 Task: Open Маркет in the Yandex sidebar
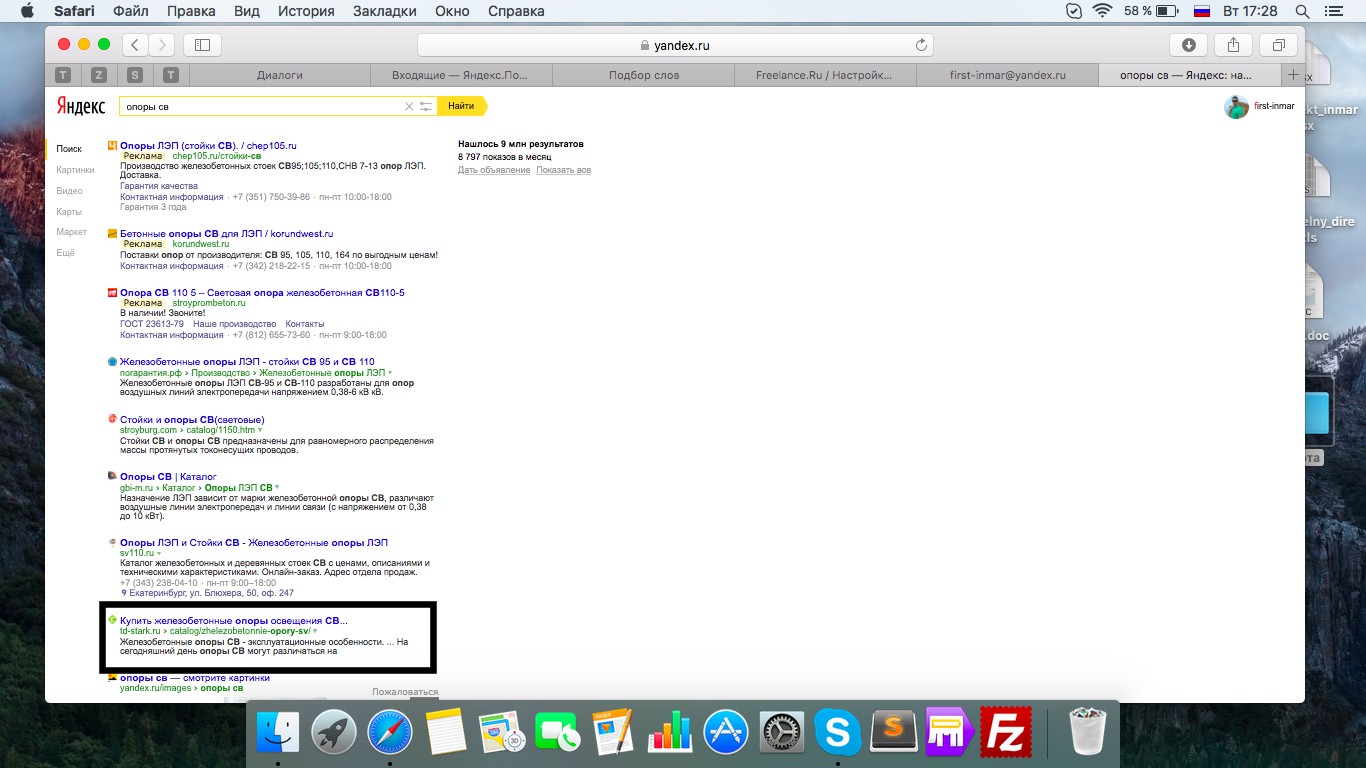(71, 232)
